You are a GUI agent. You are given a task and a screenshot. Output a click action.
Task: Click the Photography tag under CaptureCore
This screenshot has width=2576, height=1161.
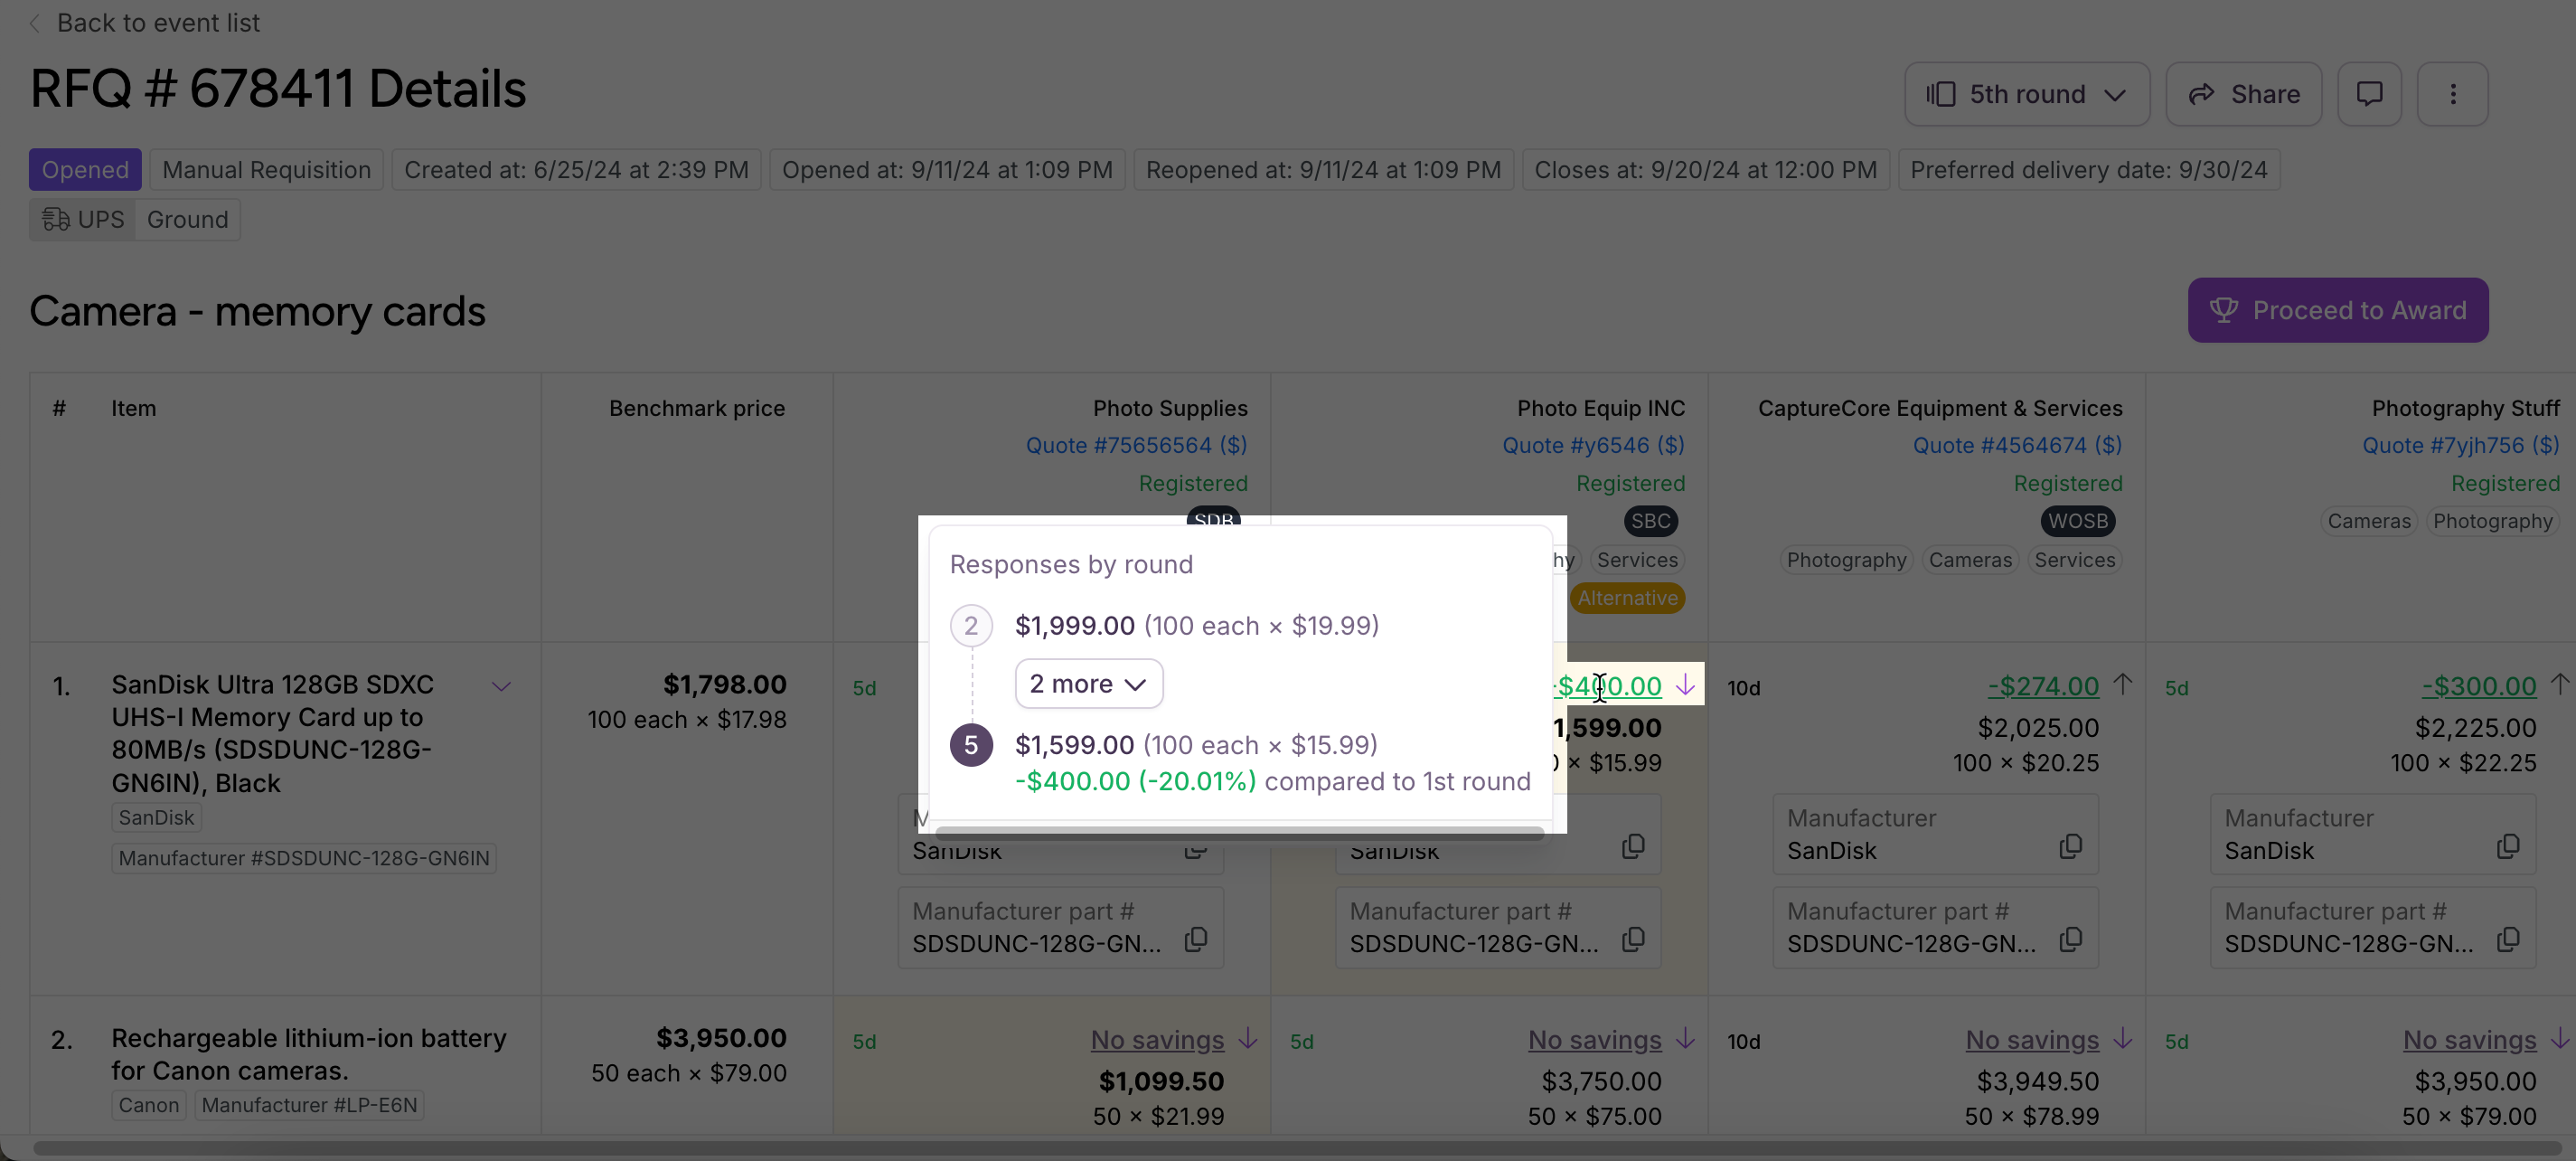pos(1846,560)
